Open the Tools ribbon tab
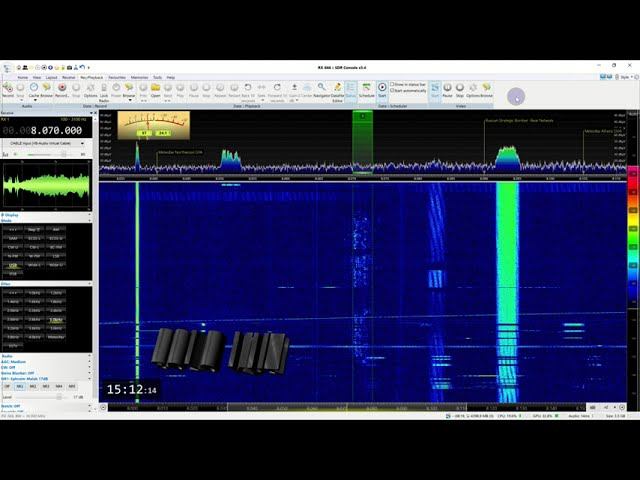Viewport: 640px width, 480px height. point(158,77)
